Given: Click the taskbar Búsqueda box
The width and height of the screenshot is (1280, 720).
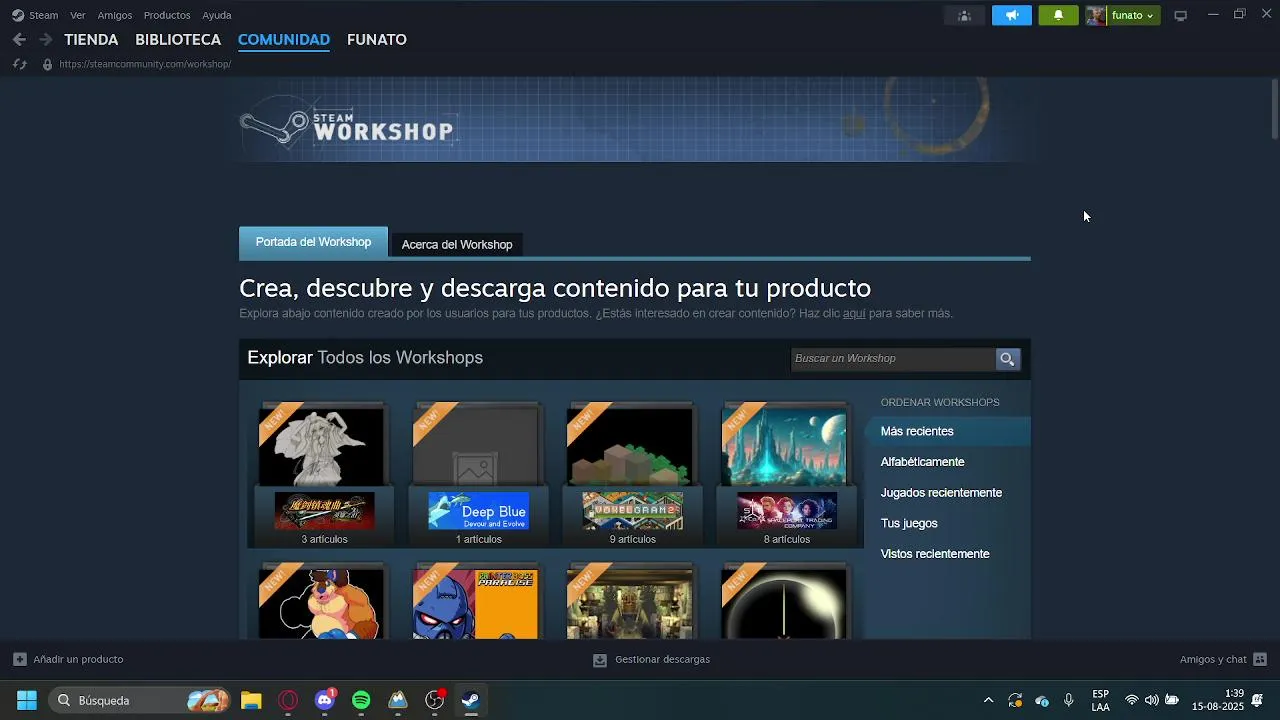Looking at the screenshot, I should (140, 700).
